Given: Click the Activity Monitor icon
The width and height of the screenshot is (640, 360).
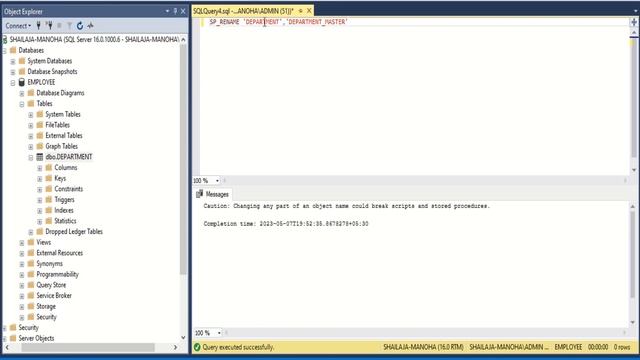Looking at the screenshot, I should [x=90, y=26].
